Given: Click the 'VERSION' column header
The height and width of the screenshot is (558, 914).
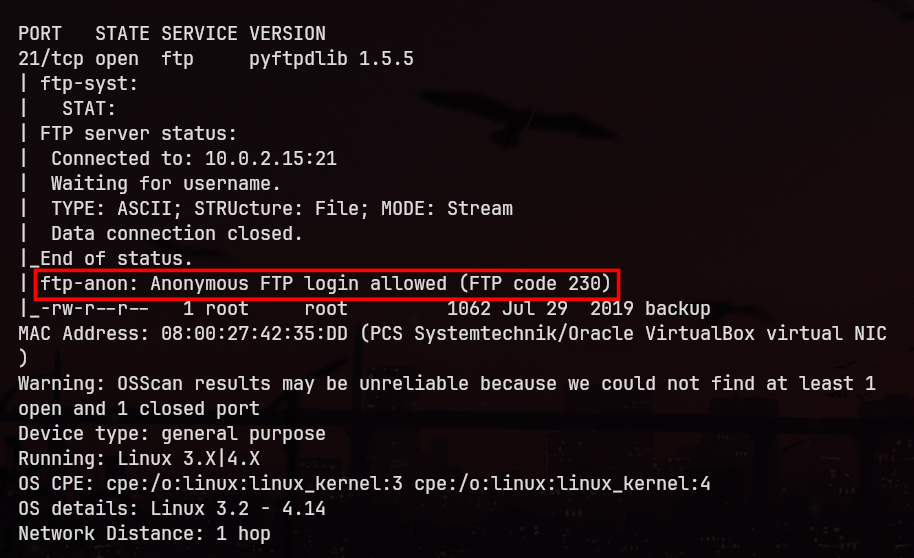Looking at the screenshot, I should pyautogui.click(x=287, y=34).
